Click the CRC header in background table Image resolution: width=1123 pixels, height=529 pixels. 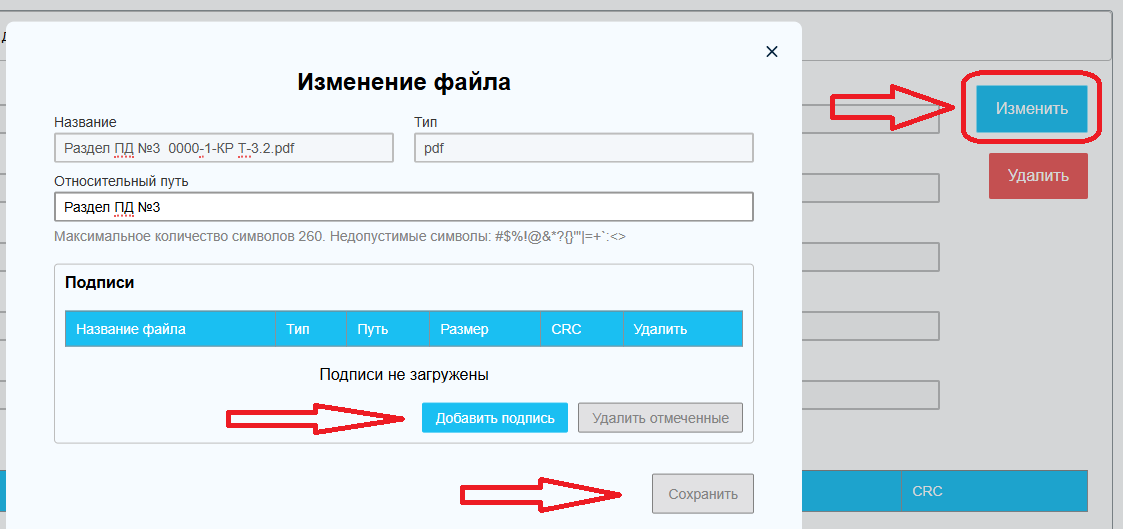927,492
